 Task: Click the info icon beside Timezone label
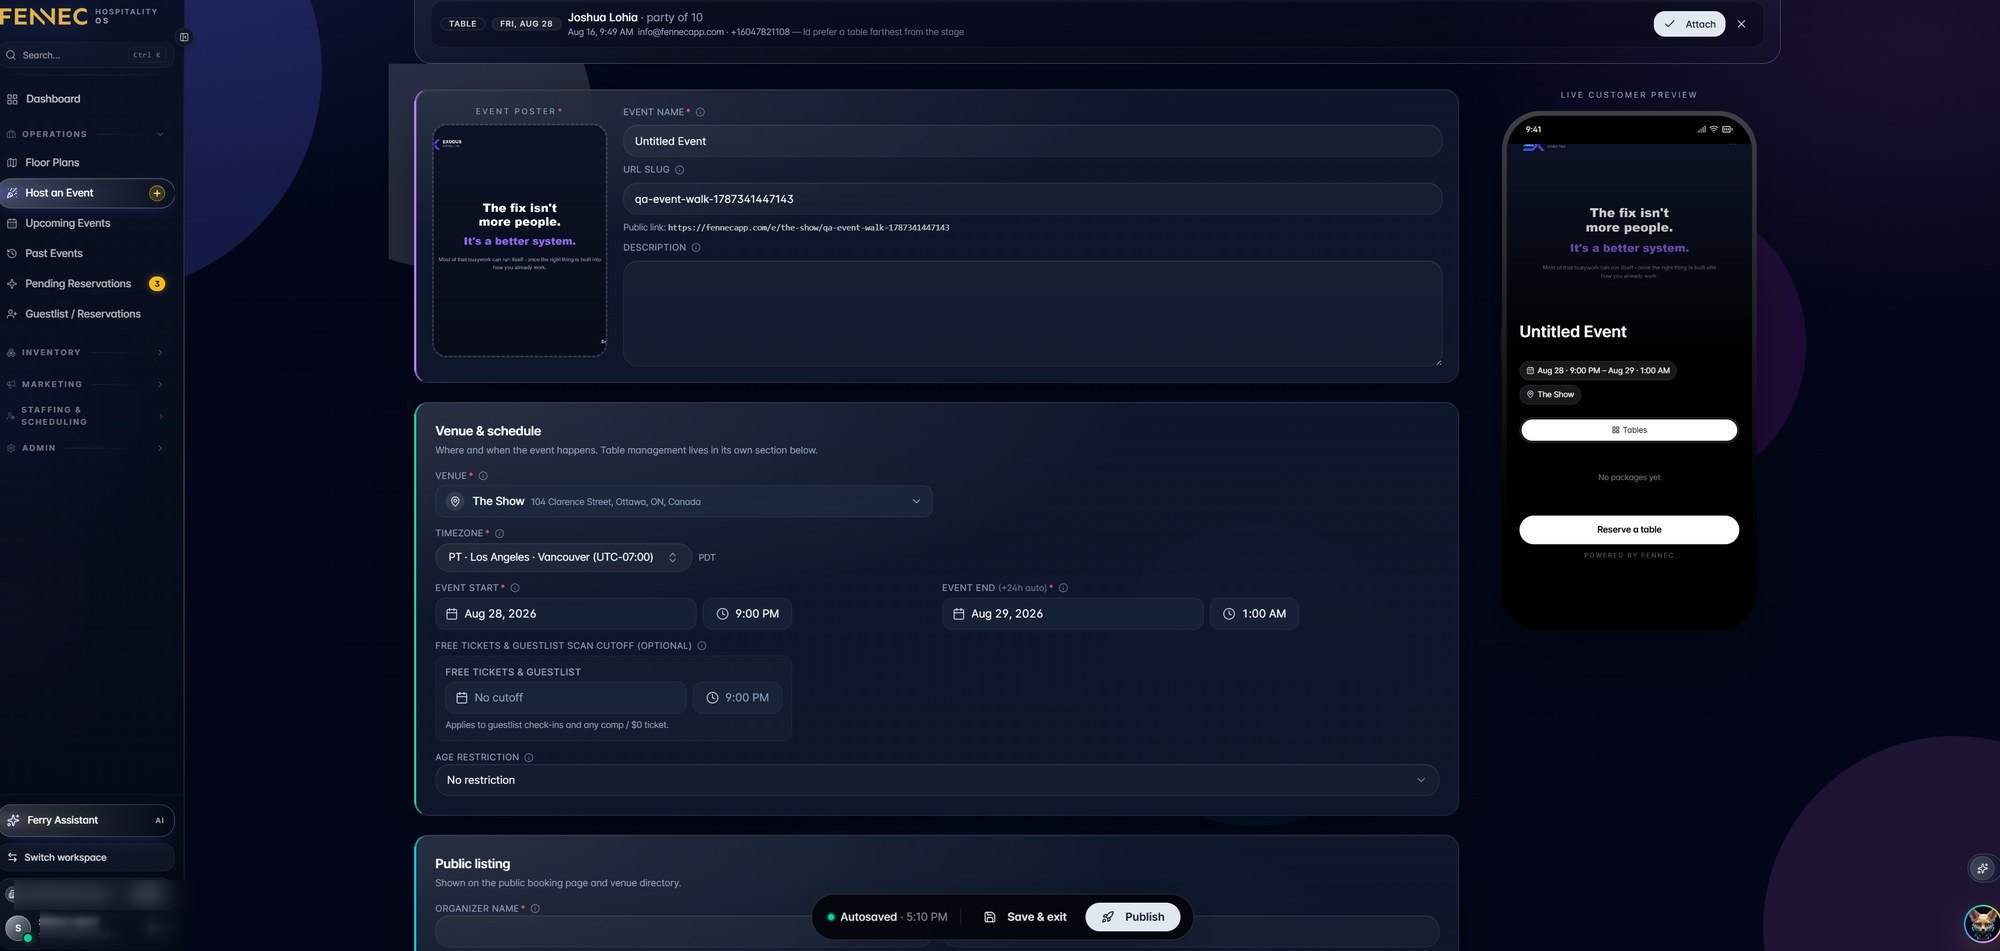499,534
